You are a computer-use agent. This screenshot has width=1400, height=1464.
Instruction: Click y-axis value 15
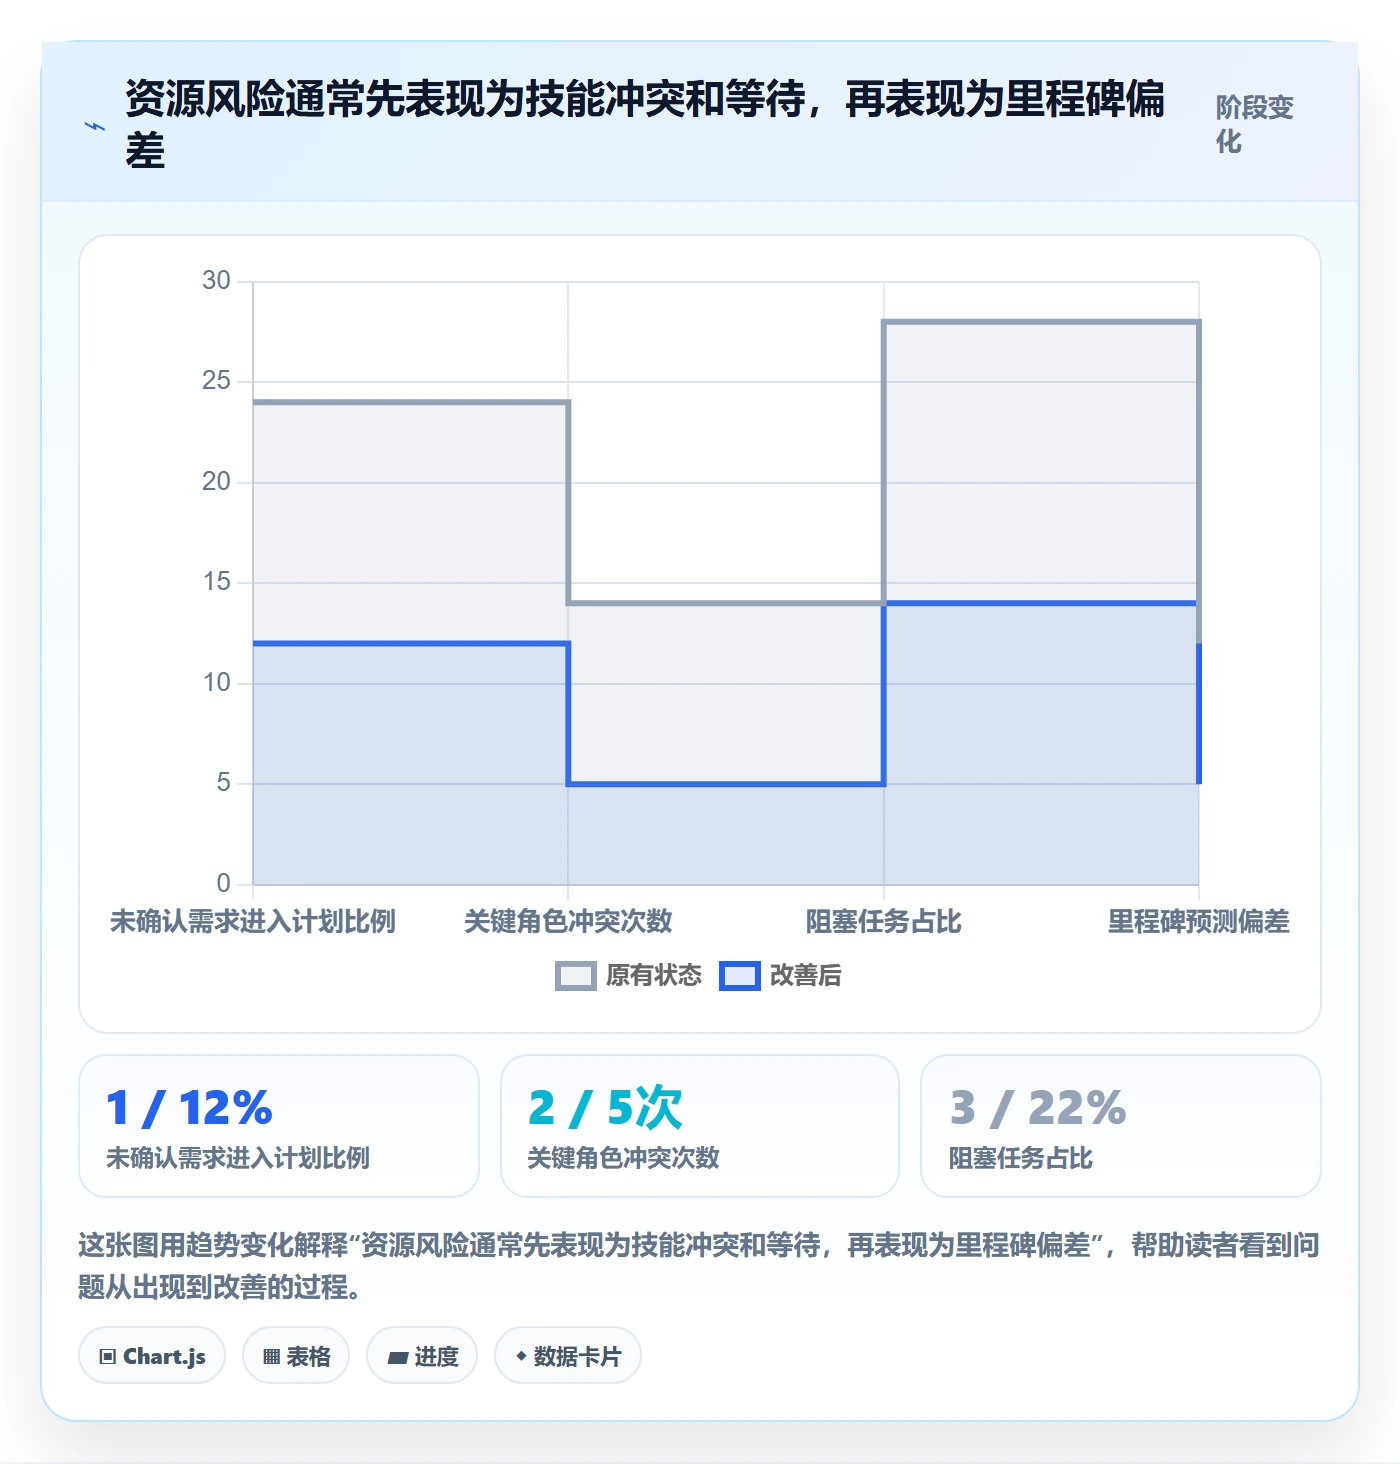[x=216, y=581]
